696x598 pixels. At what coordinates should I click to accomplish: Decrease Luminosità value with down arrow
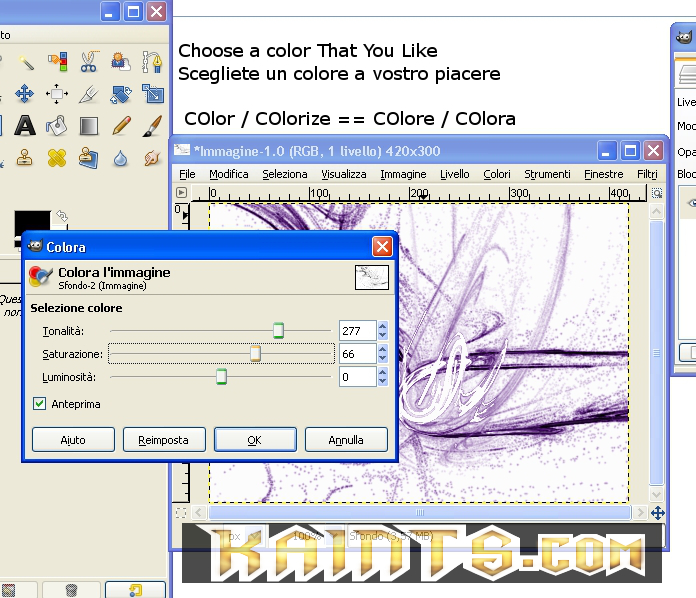383,382
